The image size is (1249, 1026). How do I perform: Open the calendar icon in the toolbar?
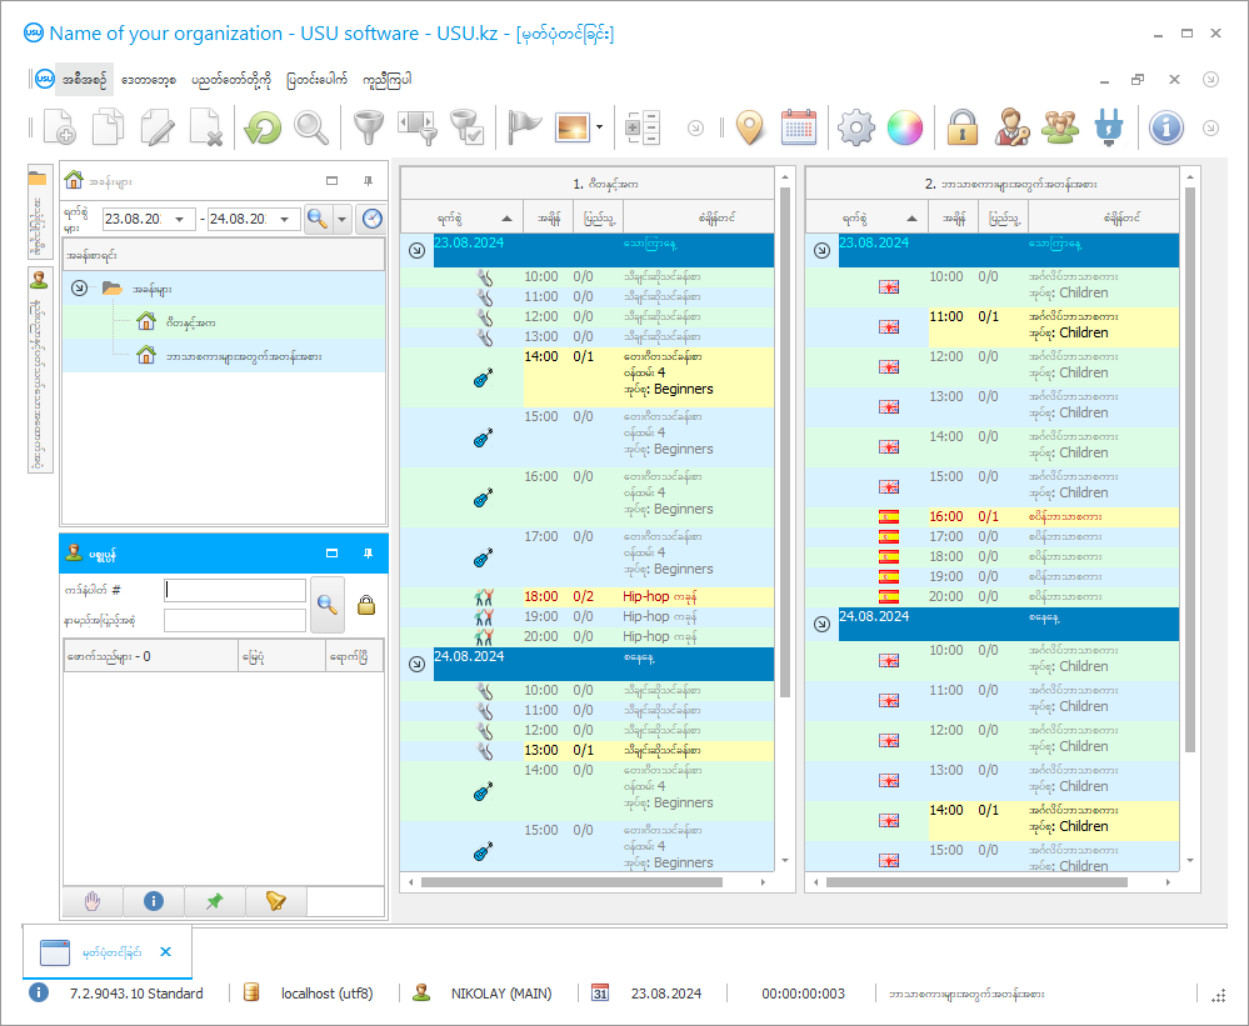click(798, 128)
